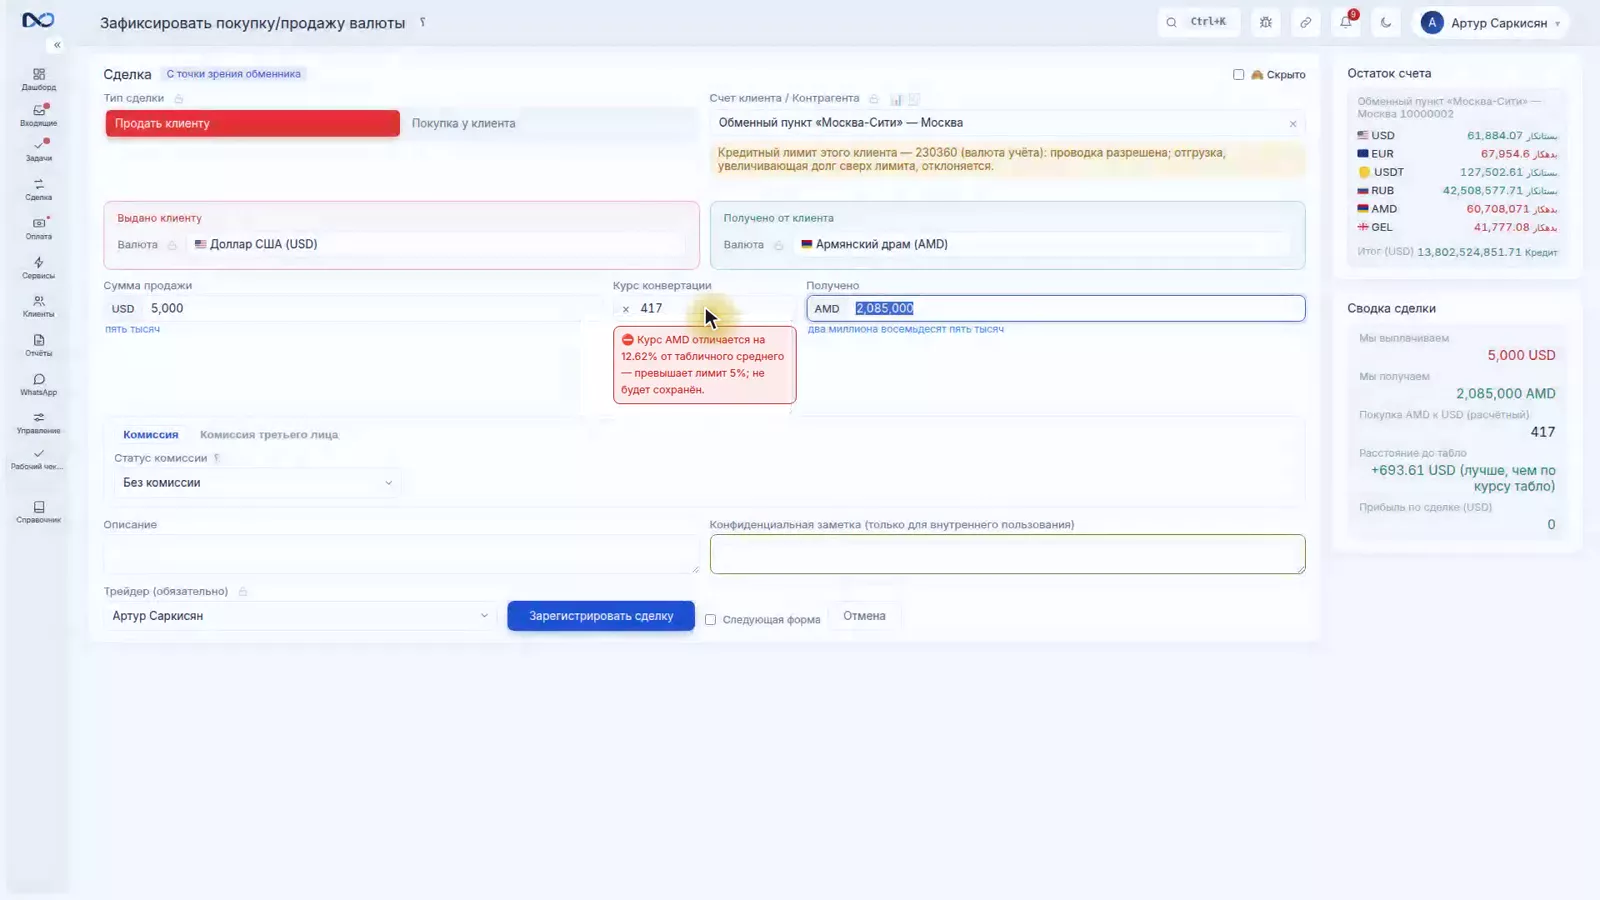Check the Скрыто checkbox
Screen dimensions: 1600x900
click(1238, 74)
